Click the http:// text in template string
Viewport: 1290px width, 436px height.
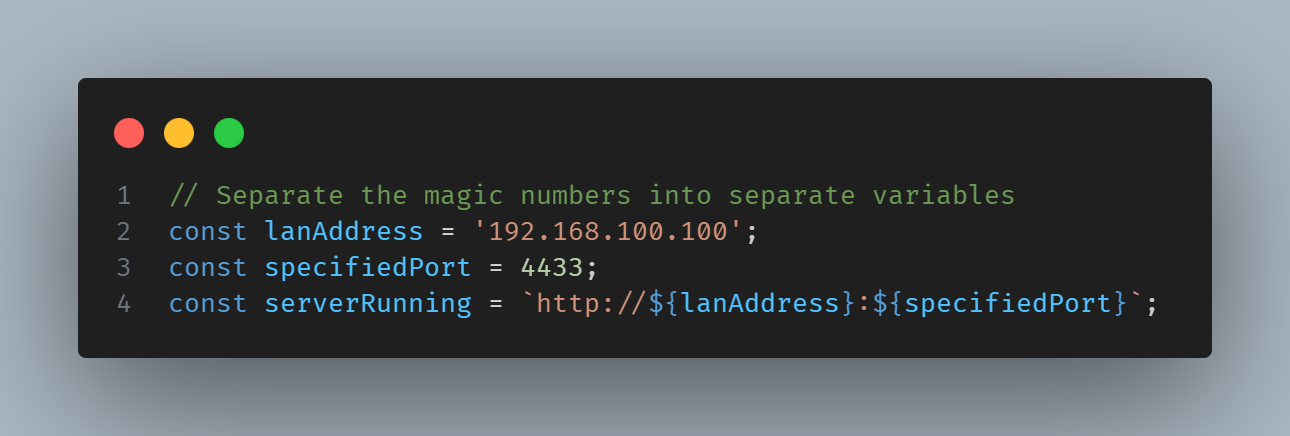pos(592,303)
